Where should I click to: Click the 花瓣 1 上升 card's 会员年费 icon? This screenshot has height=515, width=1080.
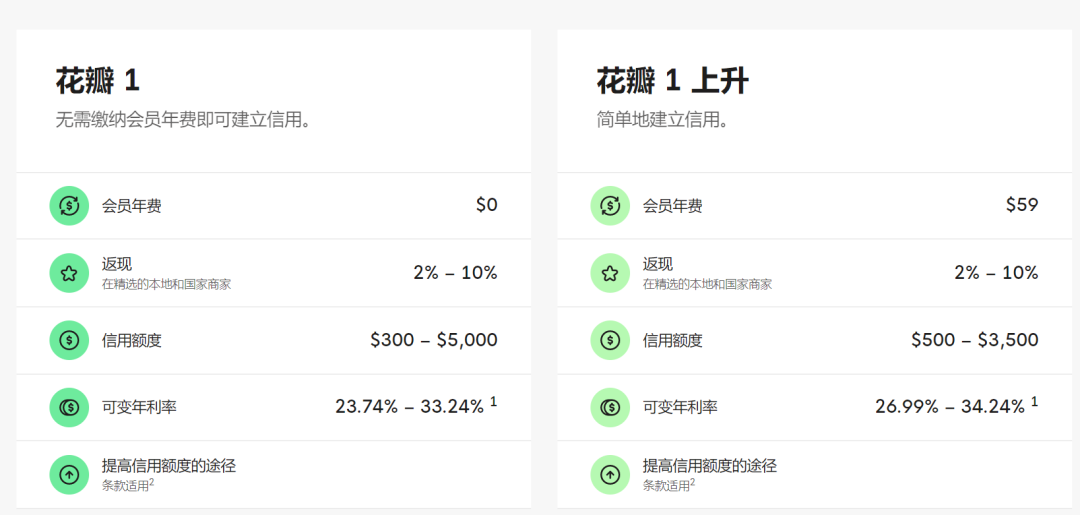point(610,205)
